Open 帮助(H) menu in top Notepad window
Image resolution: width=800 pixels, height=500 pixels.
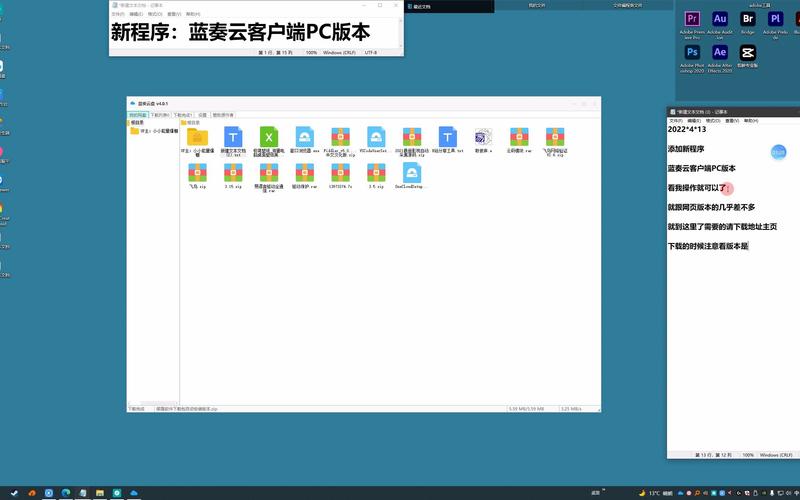(x=193, y=14)
